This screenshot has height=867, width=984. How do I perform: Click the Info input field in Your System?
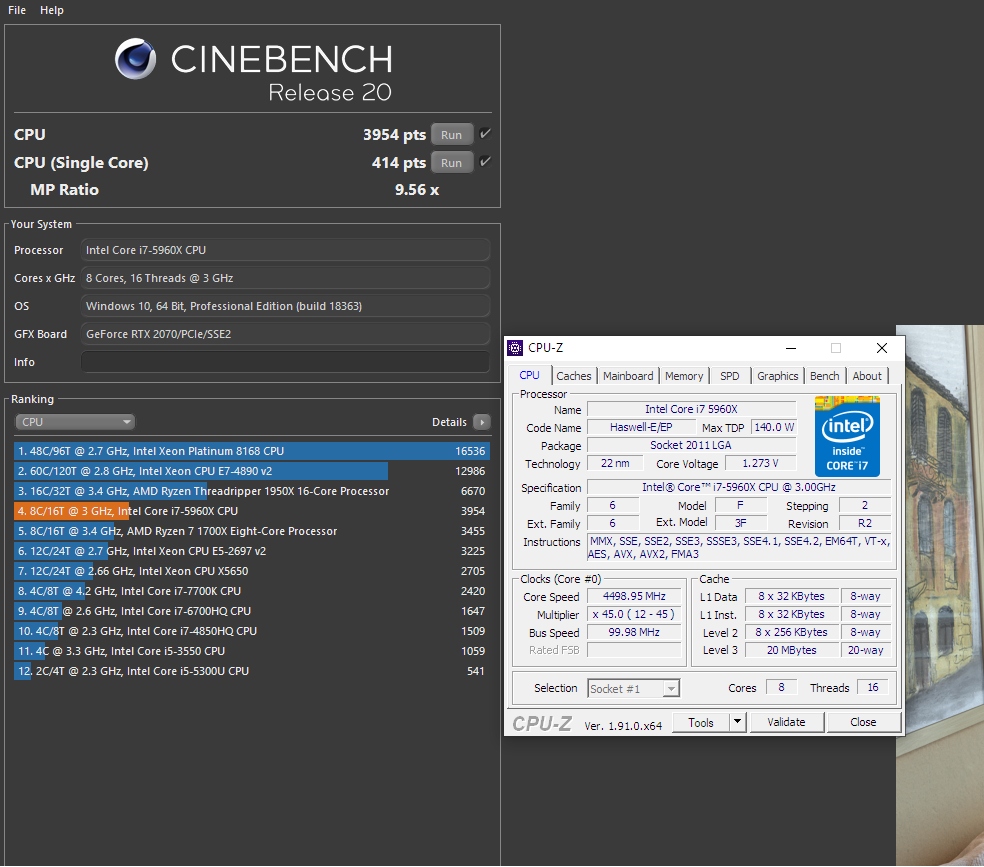285,362
